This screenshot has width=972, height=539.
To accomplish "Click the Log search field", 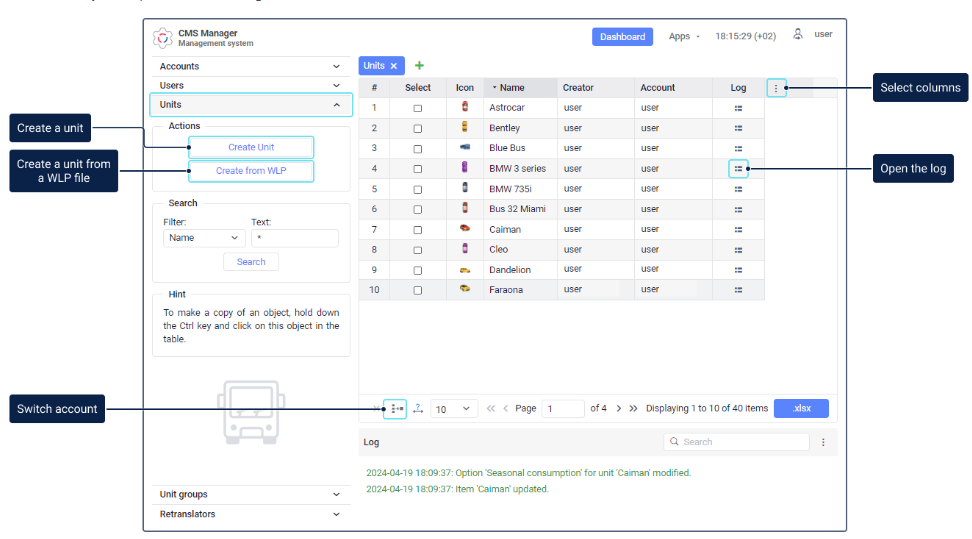I will point(736,442).
